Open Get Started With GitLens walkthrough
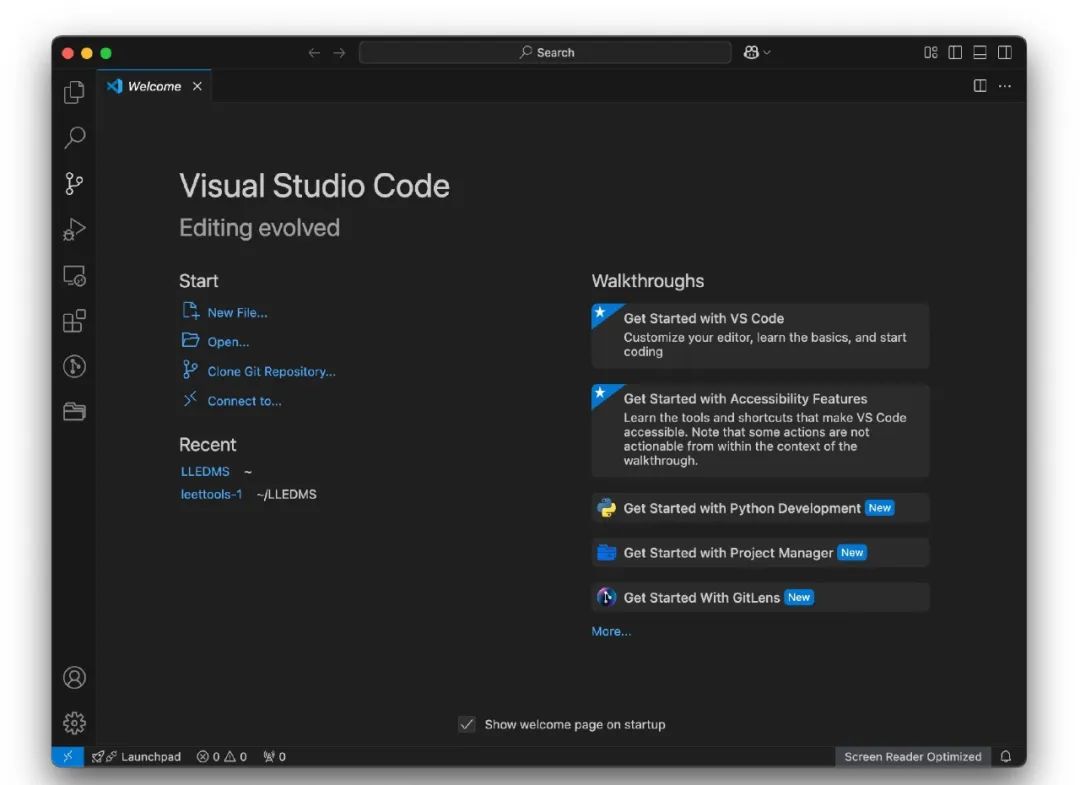The image size is (1080, 785). point(760,598)
